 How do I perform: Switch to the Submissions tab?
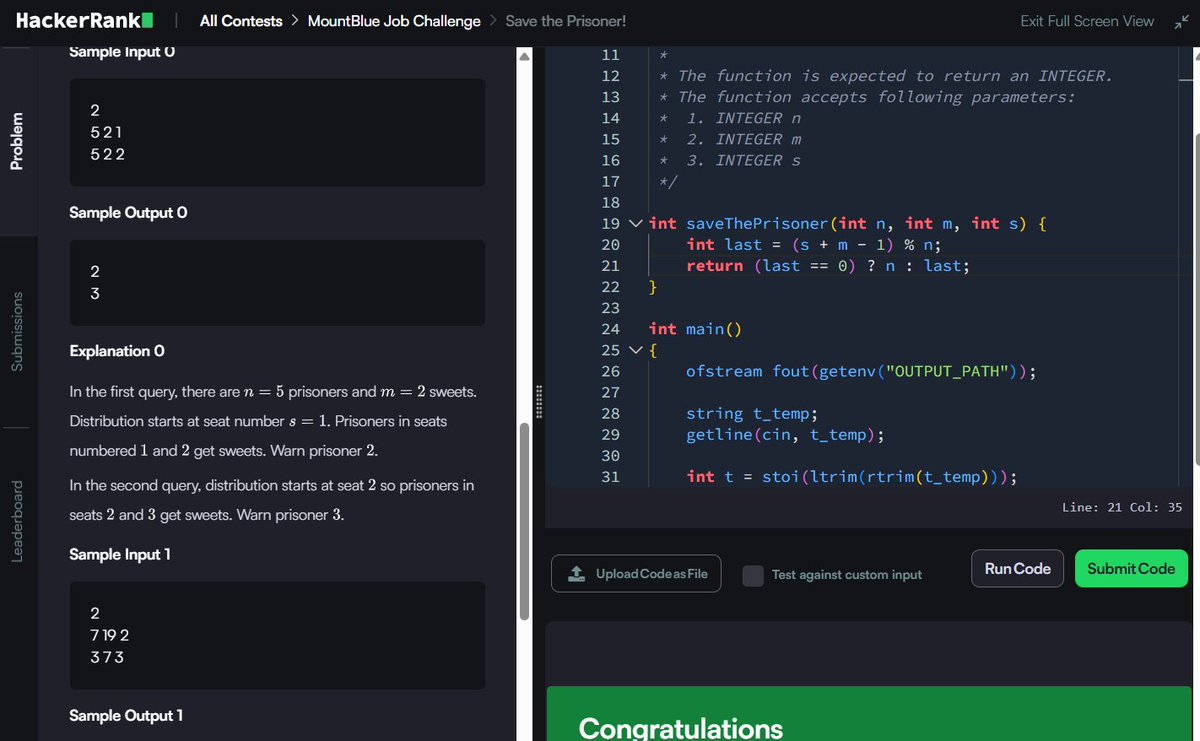coord(16,331)
